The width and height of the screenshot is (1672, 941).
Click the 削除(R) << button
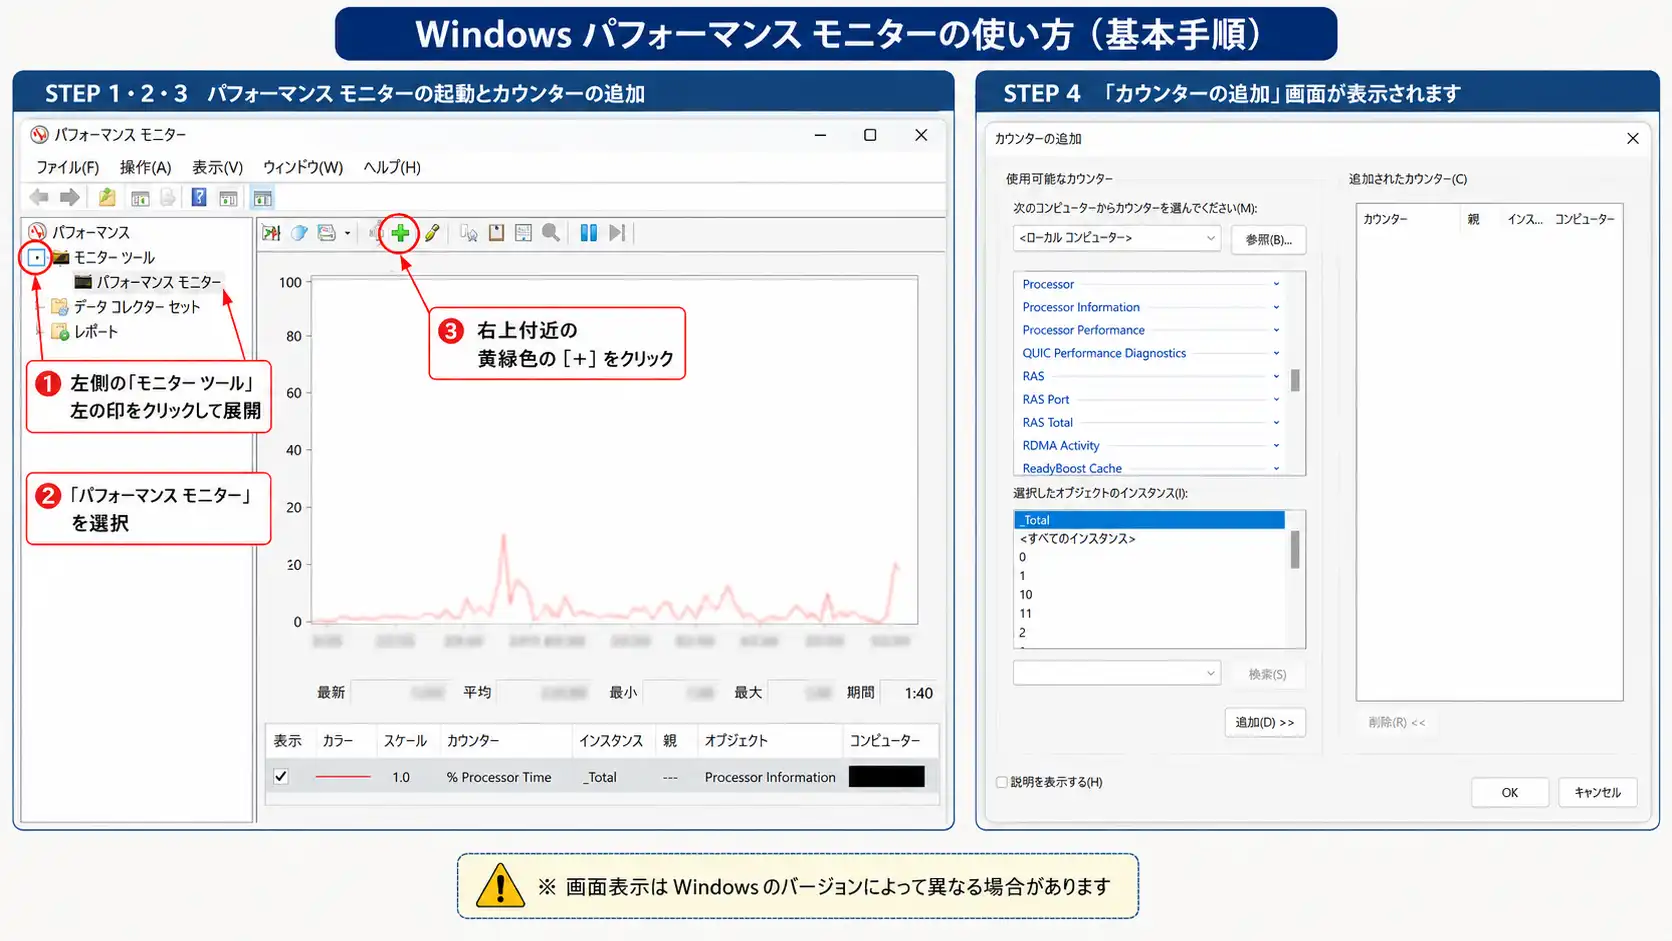point(1397,722)
